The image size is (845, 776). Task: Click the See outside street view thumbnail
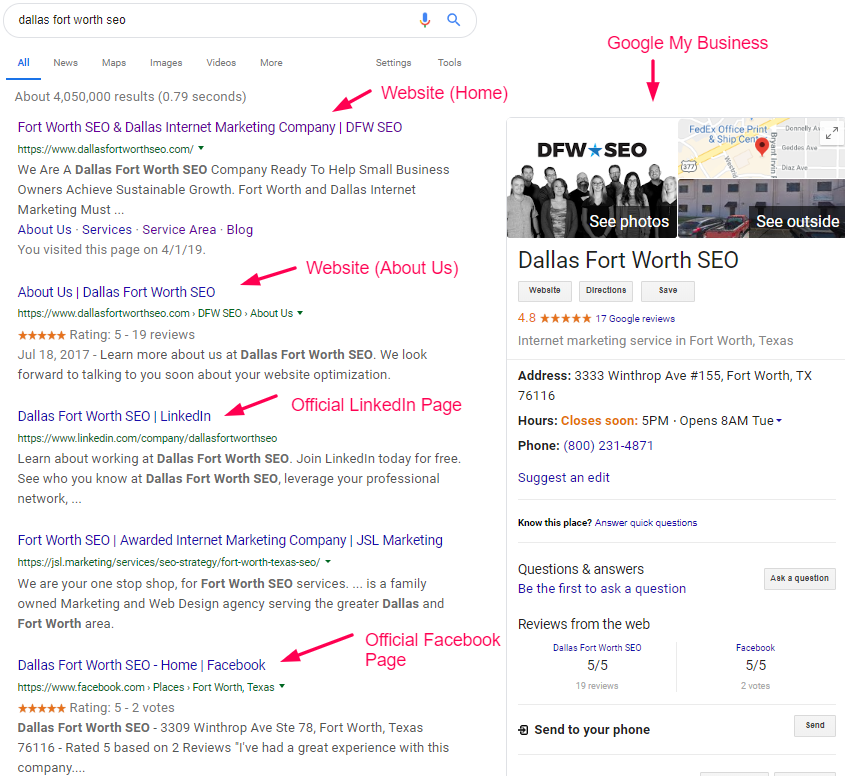click(x=761, y=209)
